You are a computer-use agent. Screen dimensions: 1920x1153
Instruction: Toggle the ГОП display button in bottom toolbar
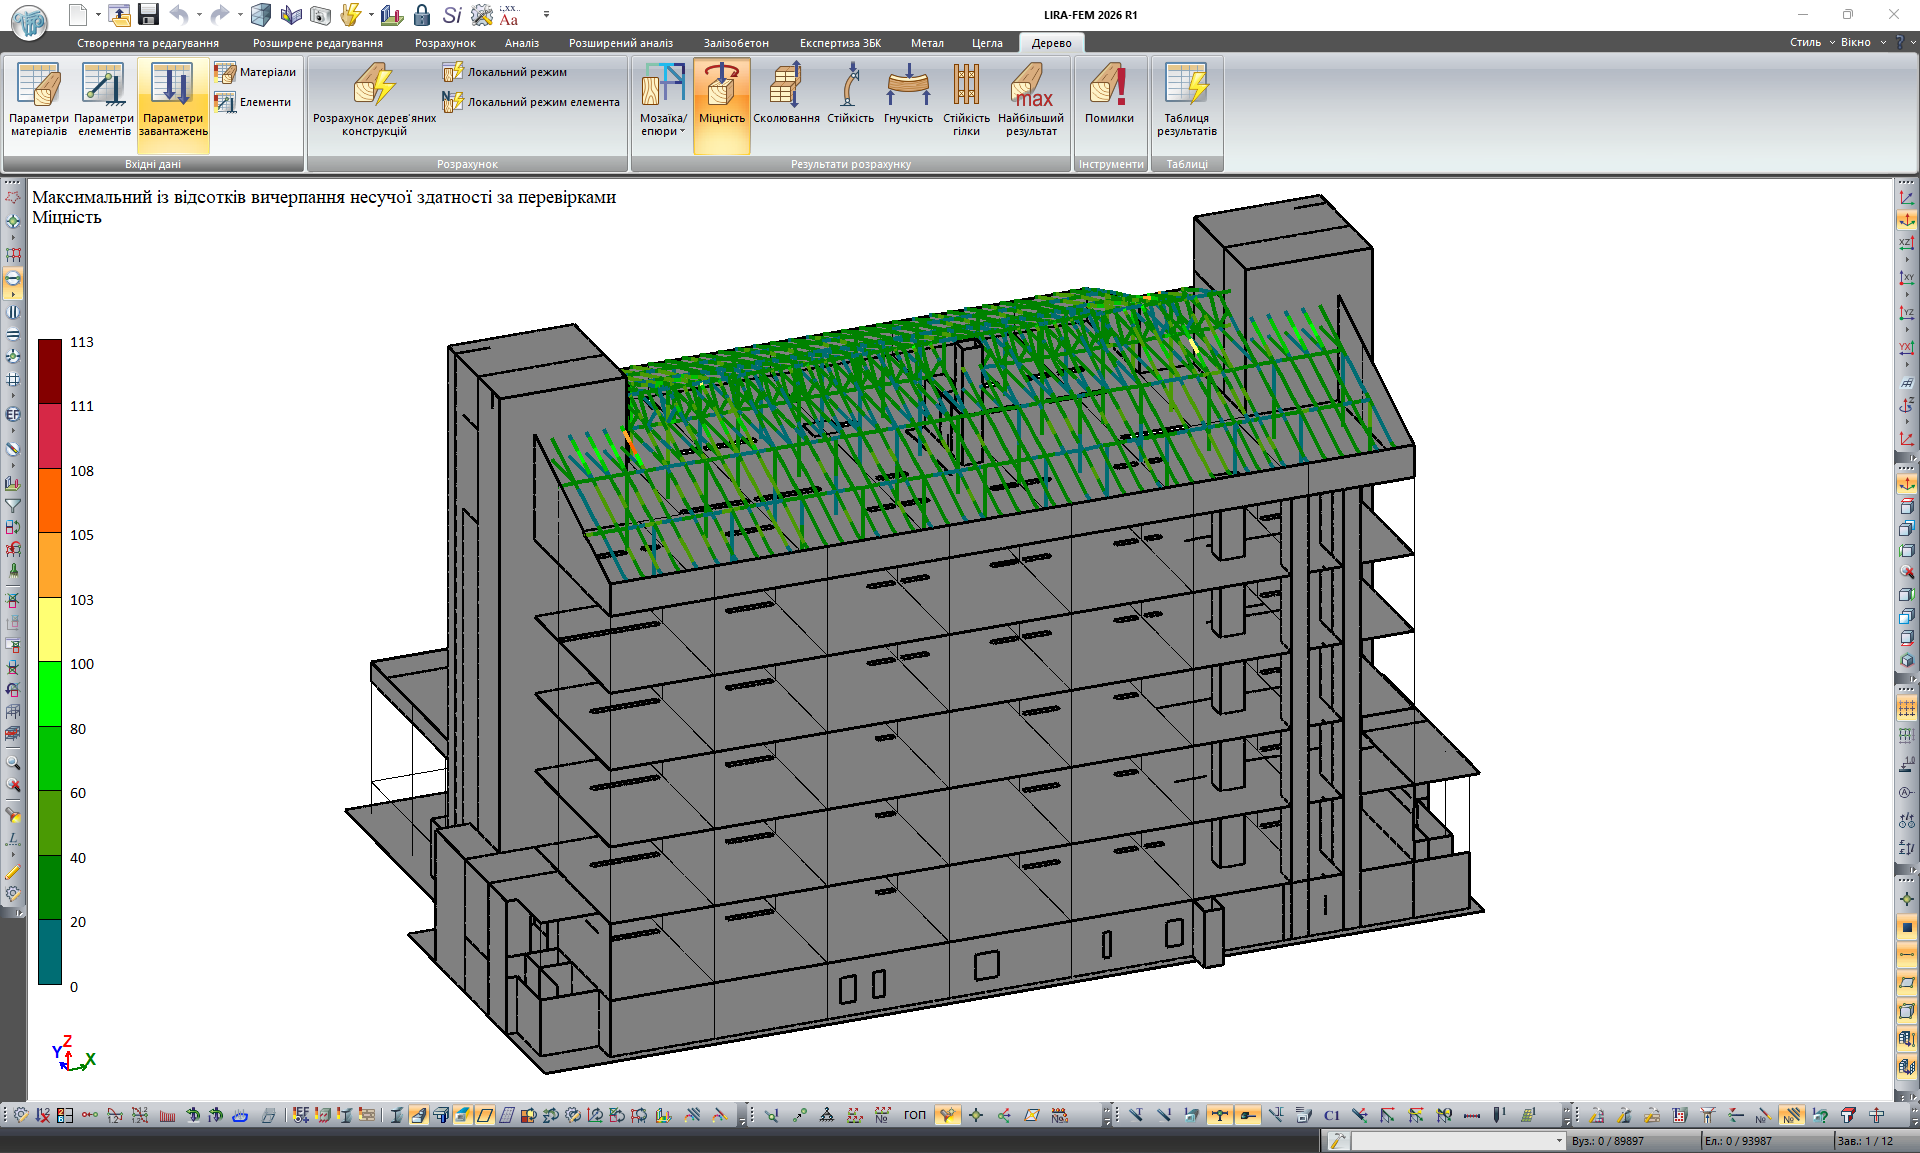click(915, 1115)
